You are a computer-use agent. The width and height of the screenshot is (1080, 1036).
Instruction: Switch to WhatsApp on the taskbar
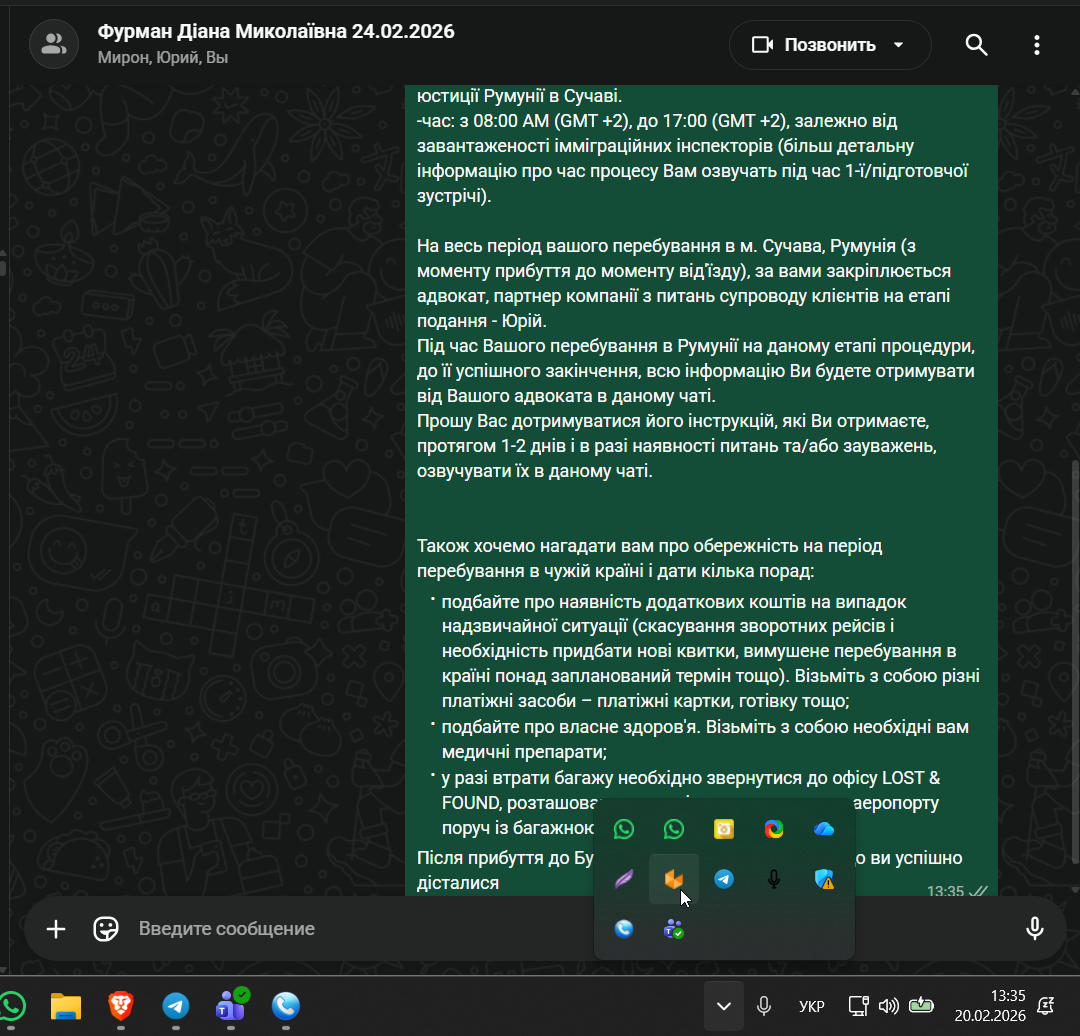(x=11, y=1006)
